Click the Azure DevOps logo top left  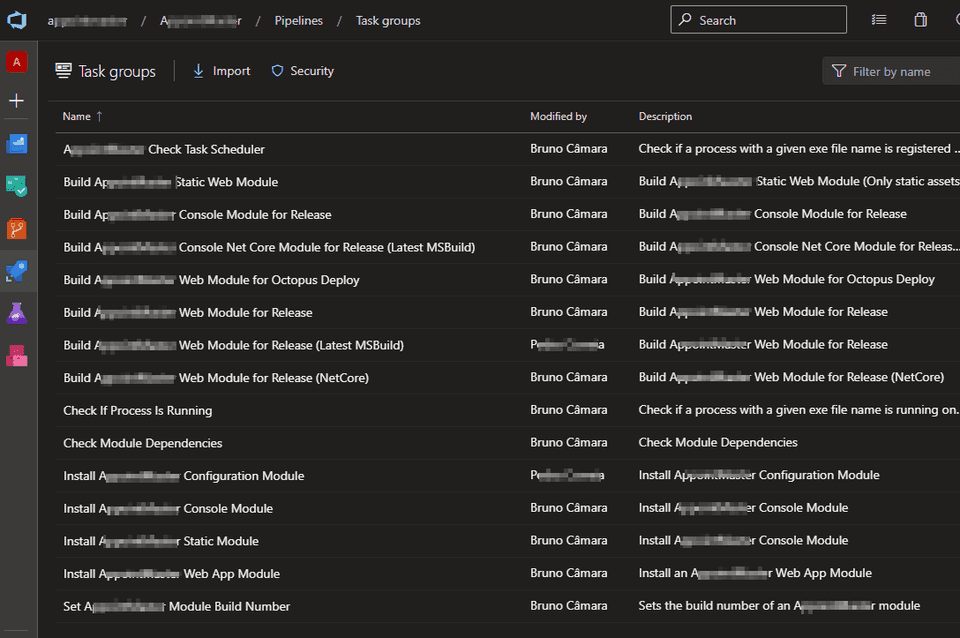(16, 19)
